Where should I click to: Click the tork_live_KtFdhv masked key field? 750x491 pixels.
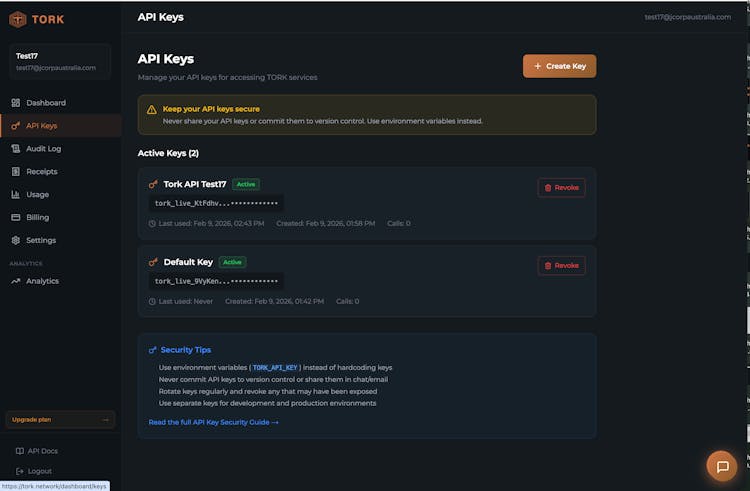tap(216, 203)
